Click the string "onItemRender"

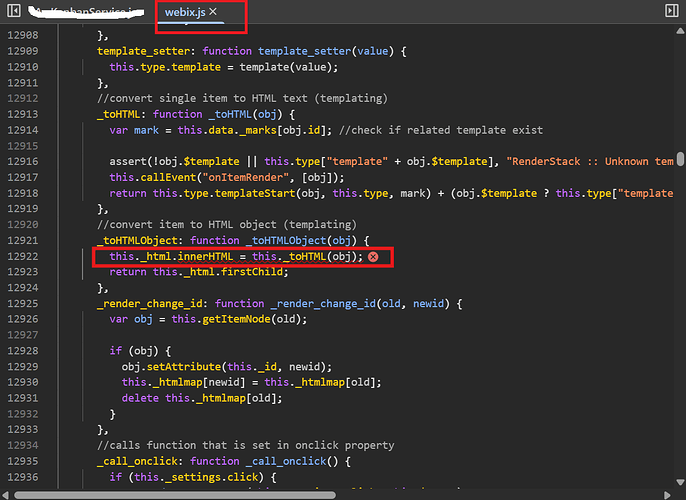pyautogui.click(x=245, y=177)
